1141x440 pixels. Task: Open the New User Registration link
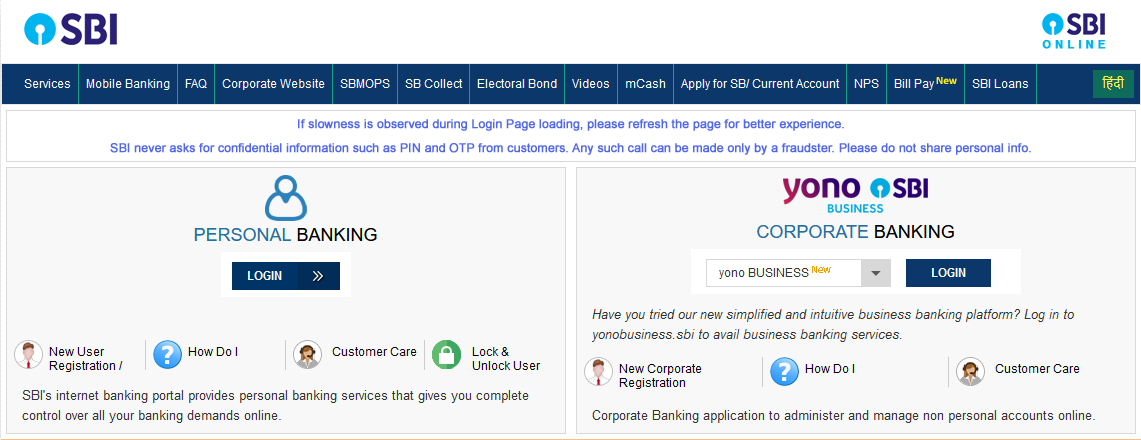(x=86, y=359)
